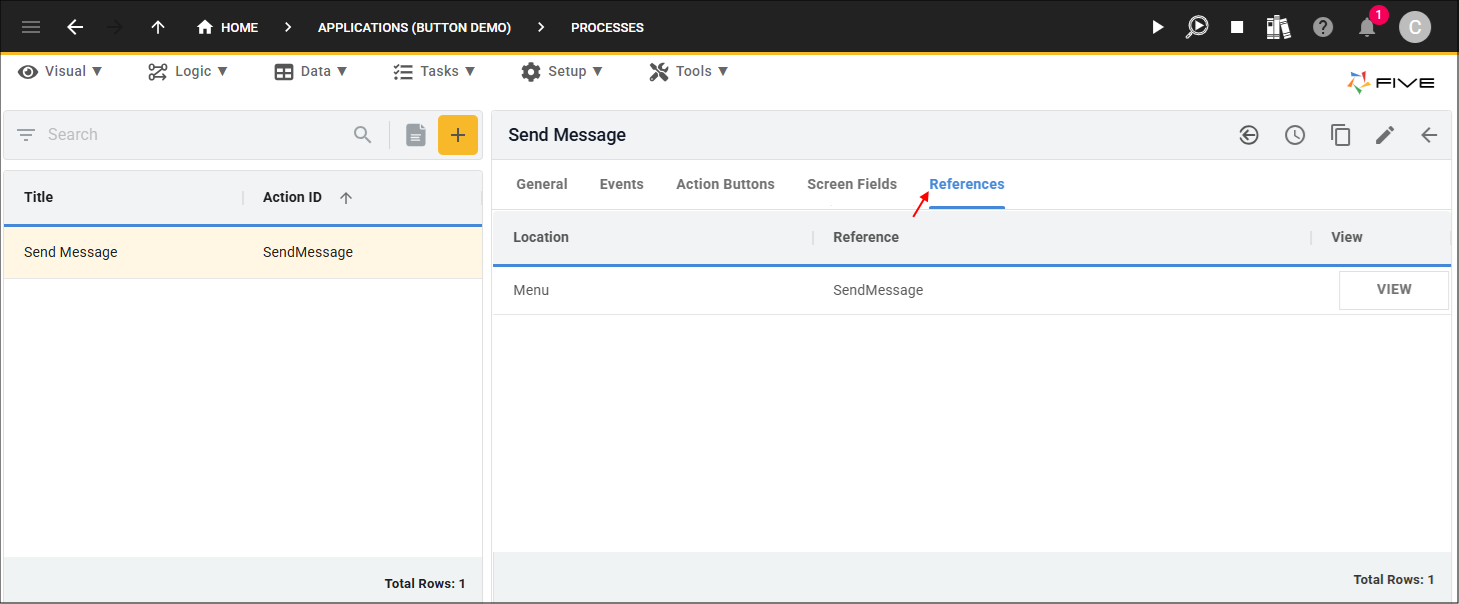Expand the Data menu

pyautogui.click(x=310, y=71)
